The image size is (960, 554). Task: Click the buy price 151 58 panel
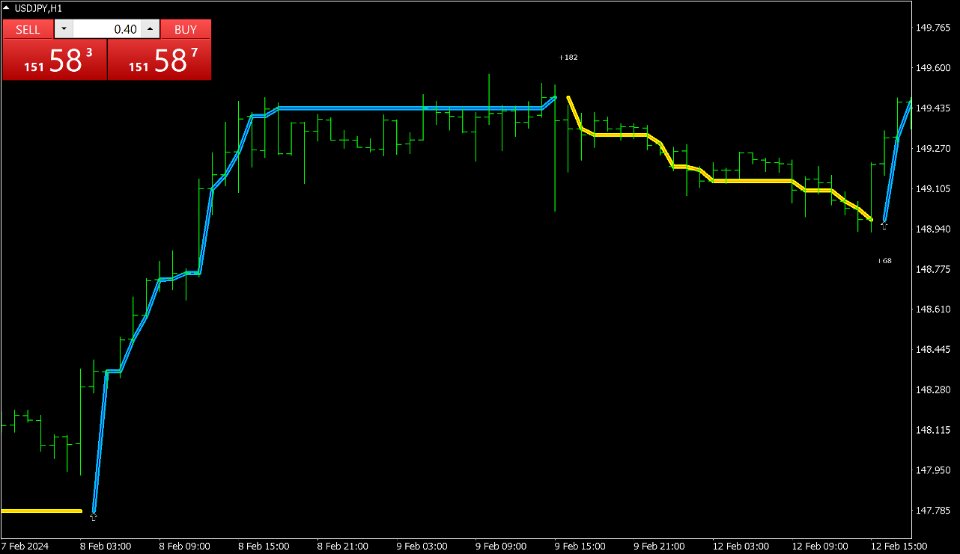point(159,60)
